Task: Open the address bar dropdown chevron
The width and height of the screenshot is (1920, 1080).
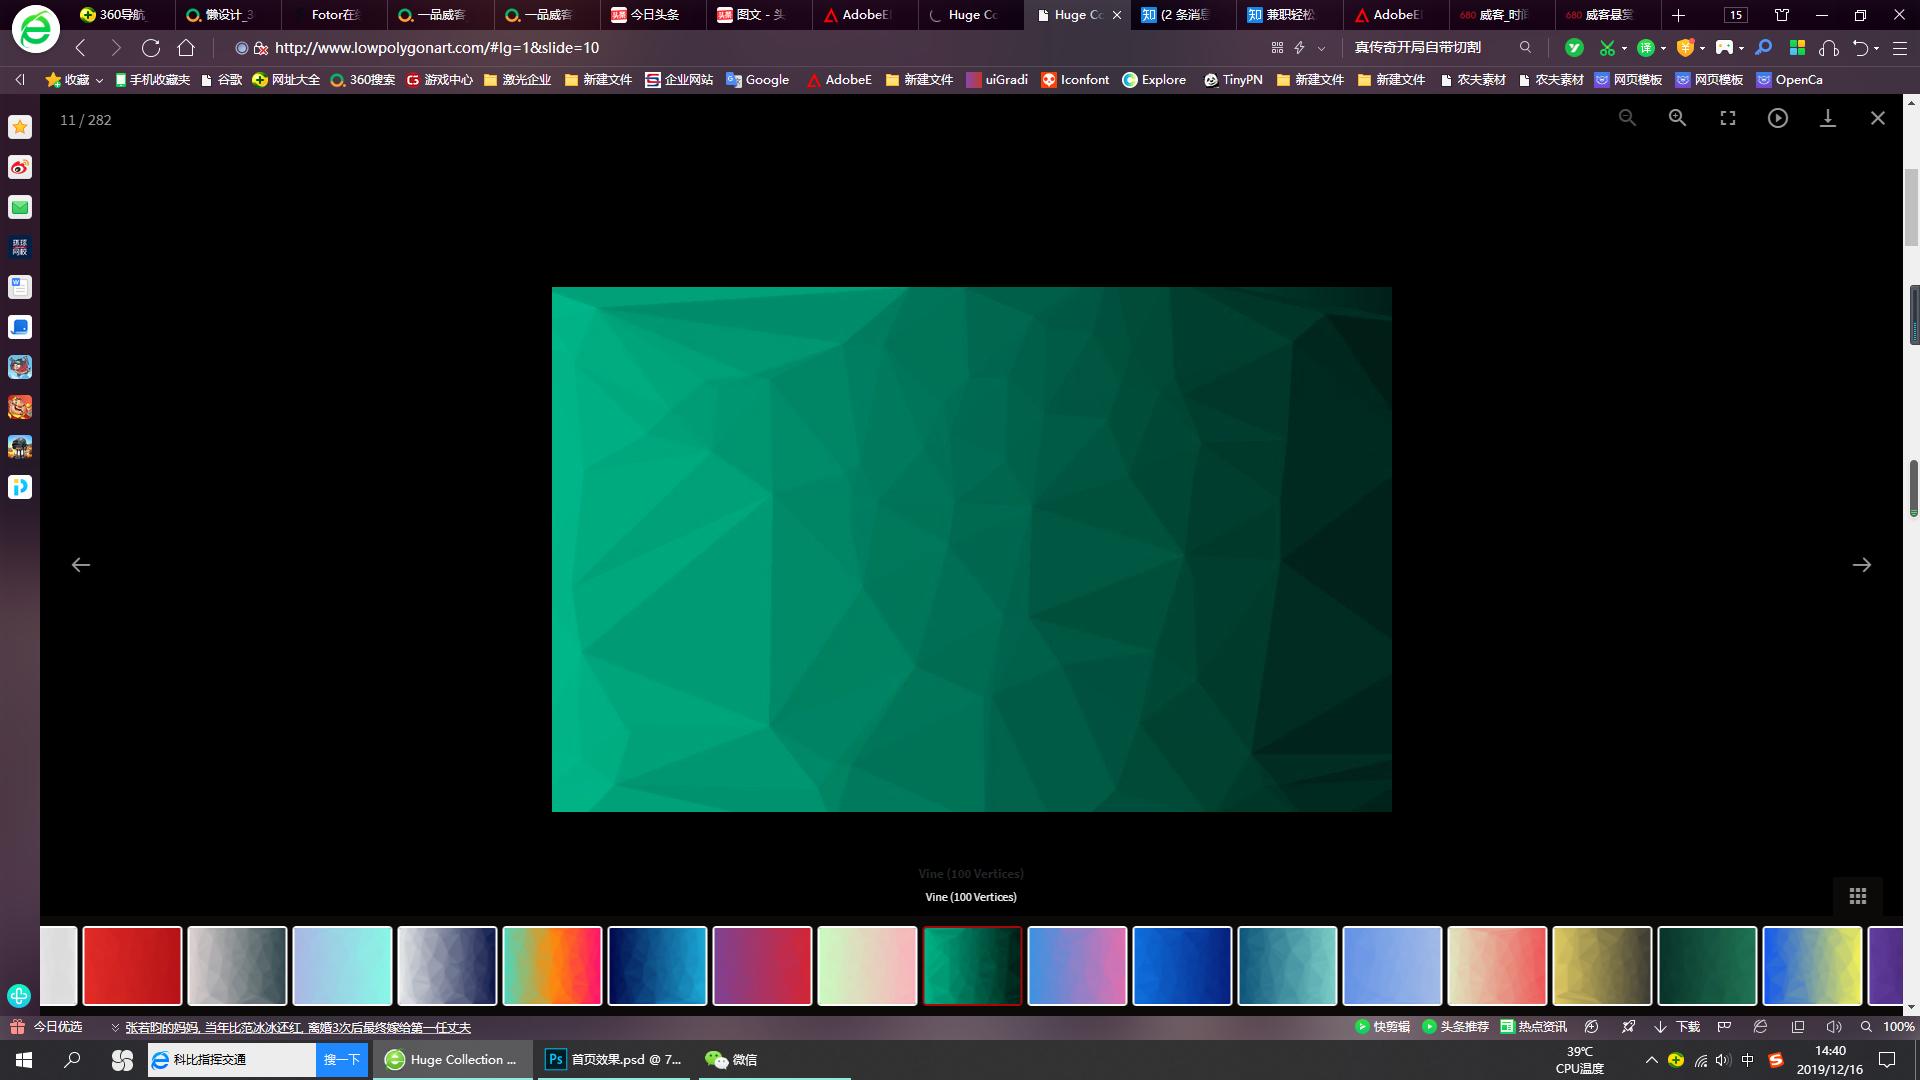Action: (x=1321, y=48)
